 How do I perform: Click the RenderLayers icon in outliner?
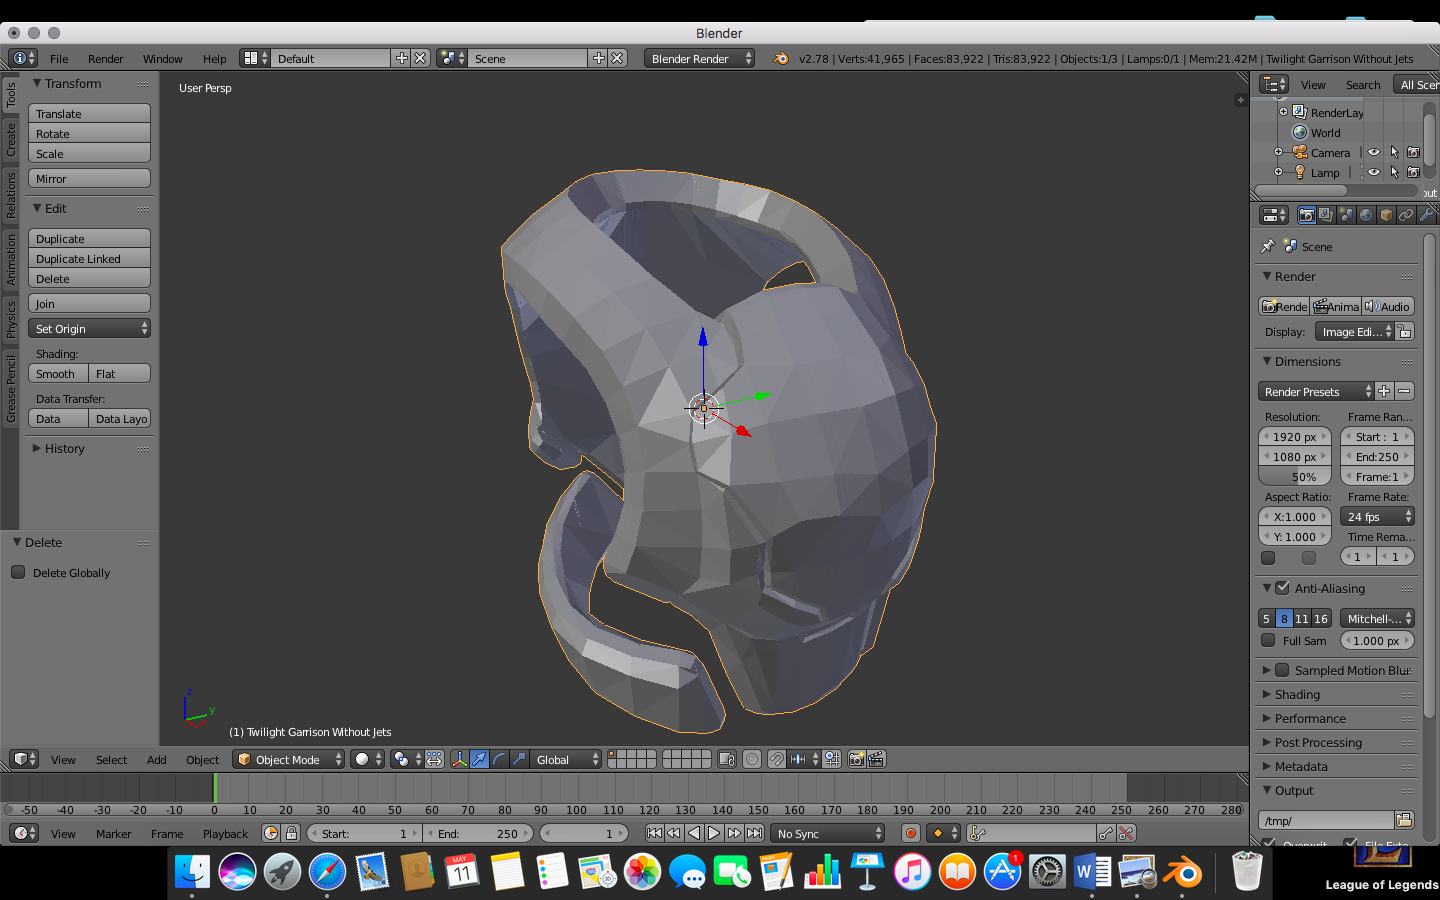pos(1300,112)
